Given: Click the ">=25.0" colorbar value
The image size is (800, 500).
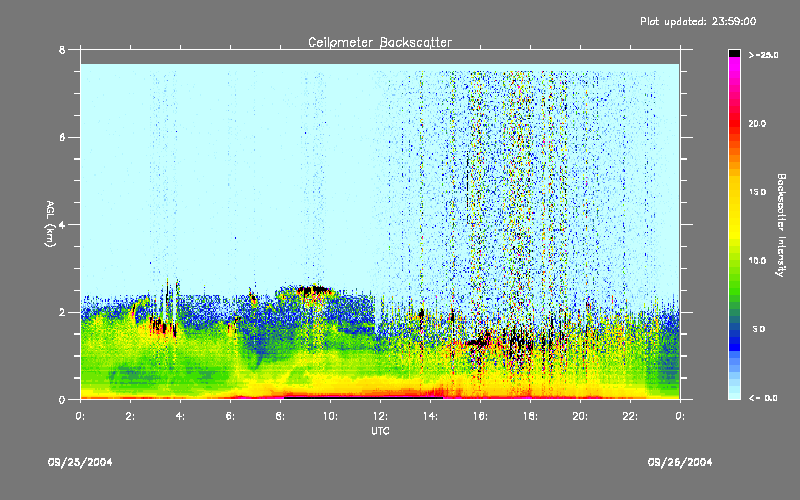Looking at the screenshot, I should [x=764, y=55].
